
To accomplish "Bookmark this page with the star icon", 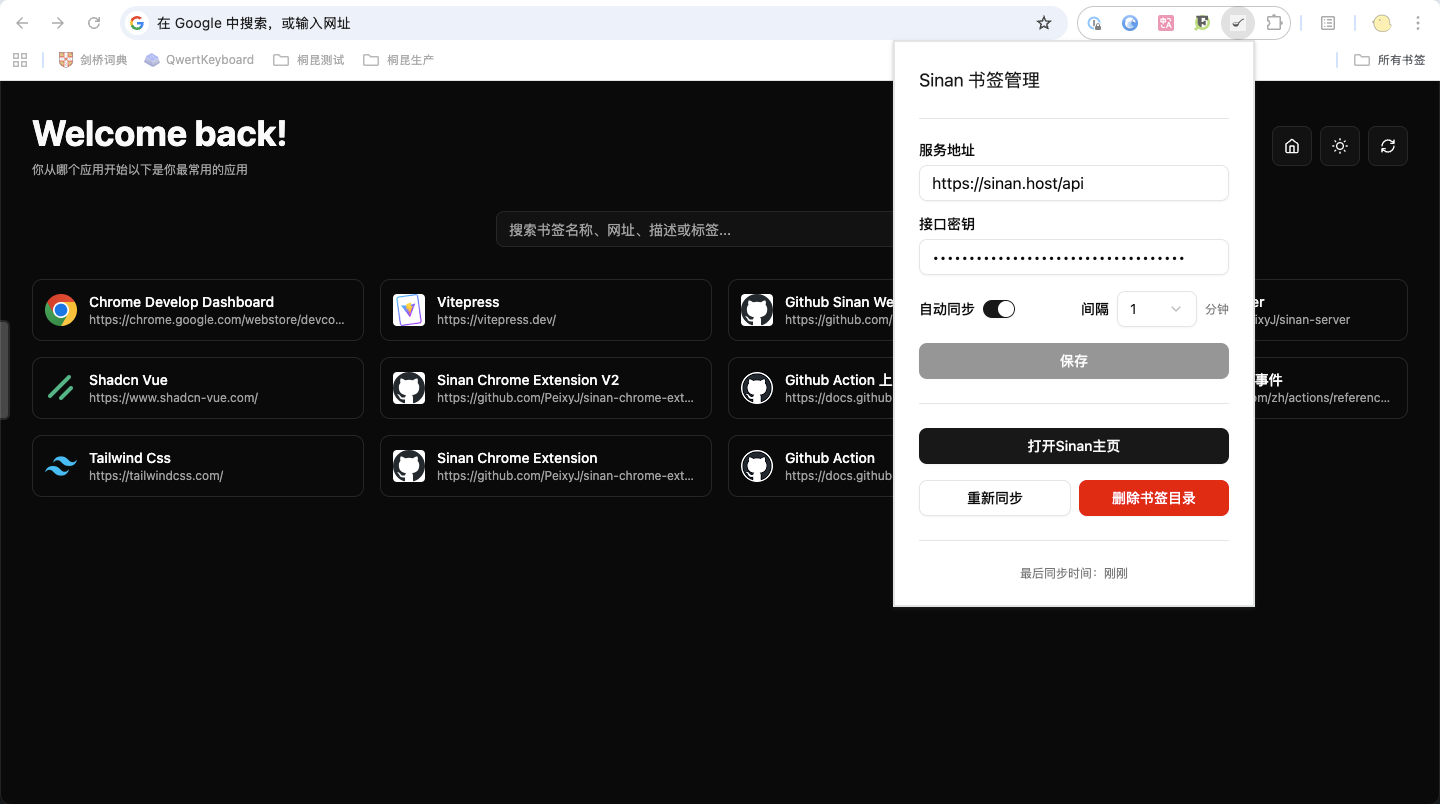I will coord(1044,23).
